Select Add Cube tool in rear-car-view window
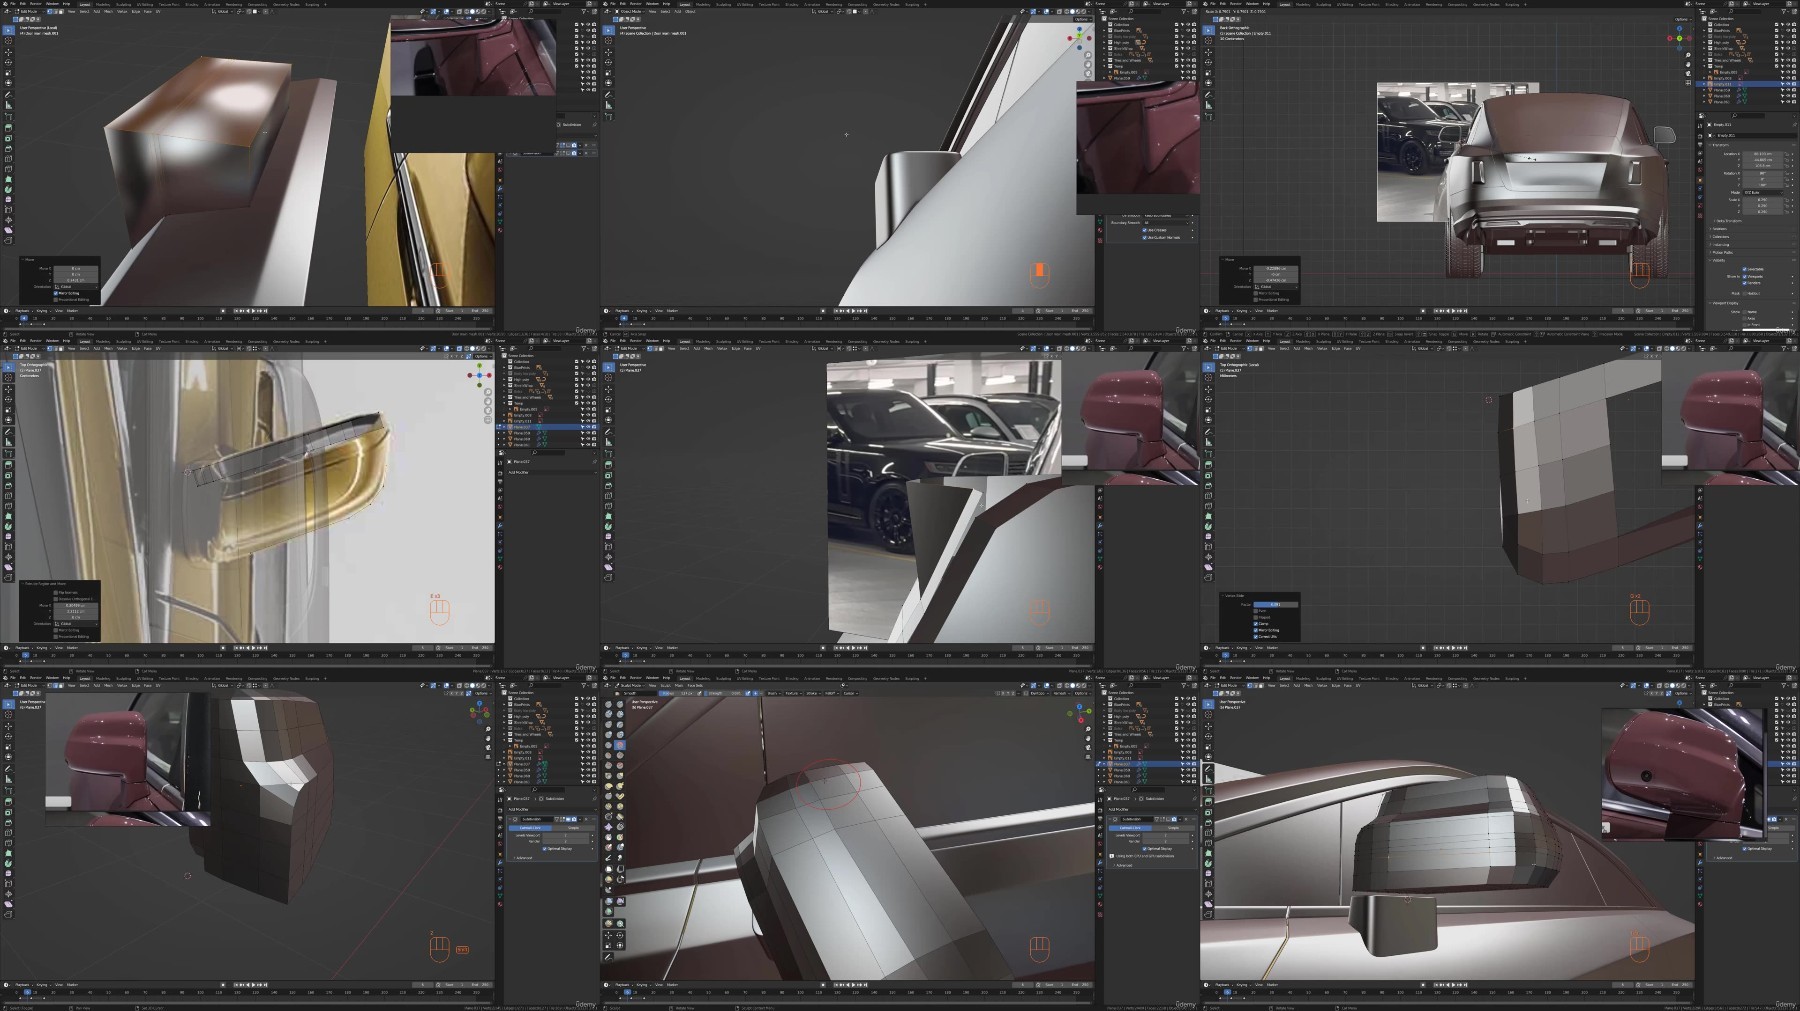The width and height of the screenshot is (1800, 1011). (1208, 116)
